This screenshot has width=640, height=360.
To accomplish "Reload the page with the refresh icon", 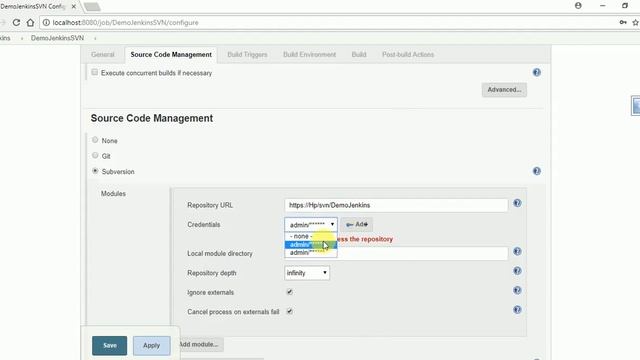I will [x=16, y=22].
